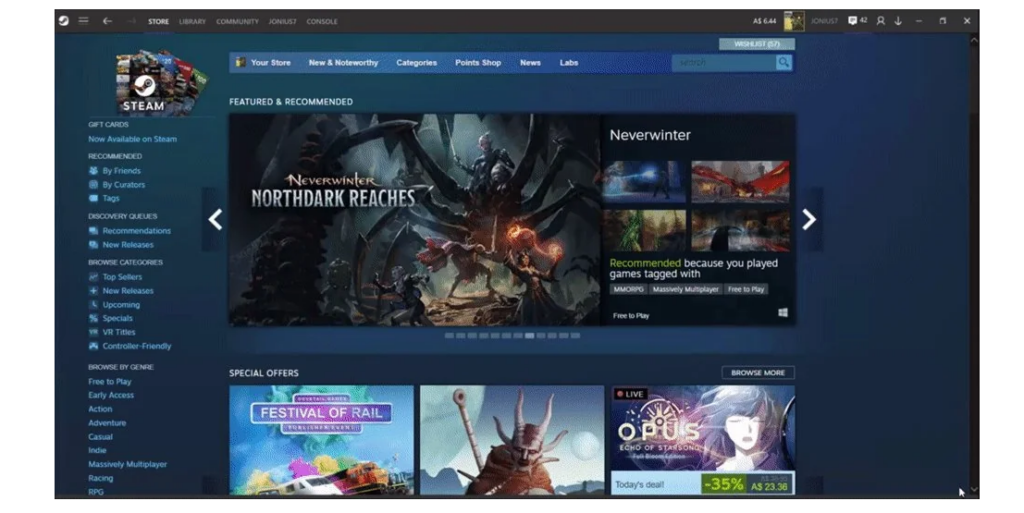Browse Free to Play genre link
1024x513 pixels.
tap(110, 381)
